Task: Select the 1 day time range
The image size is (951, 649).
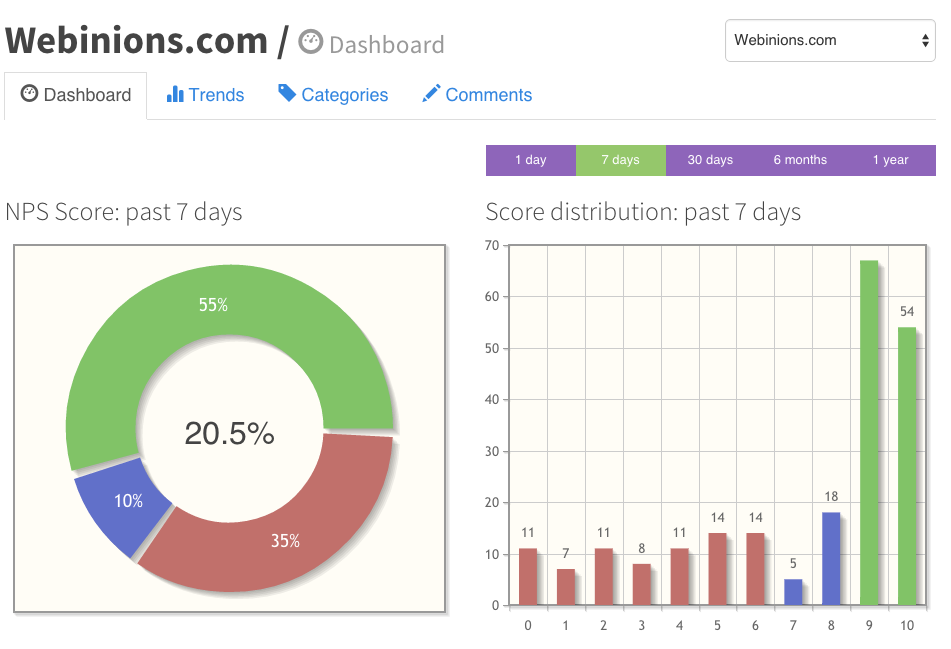Action: [530, 160]
